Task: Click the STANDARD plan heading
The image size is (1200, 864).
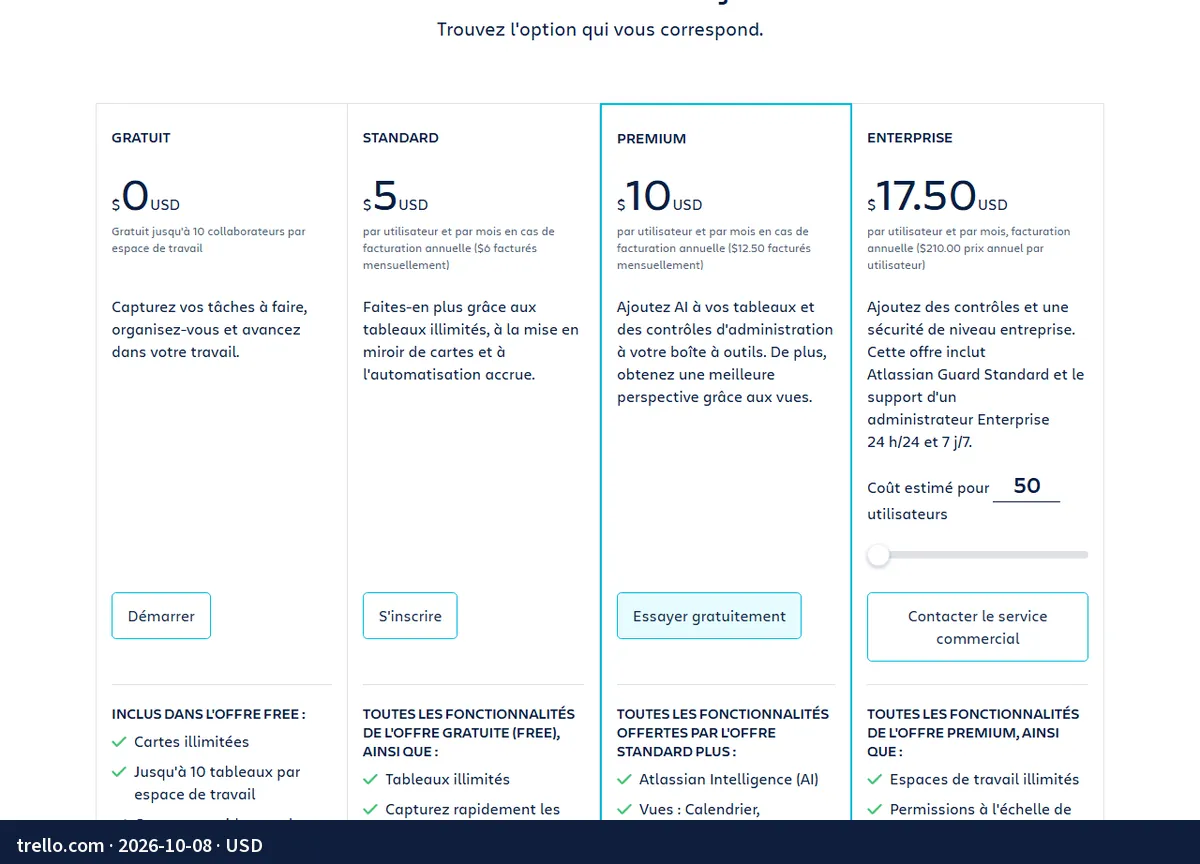Action: (x=401, y=138)
